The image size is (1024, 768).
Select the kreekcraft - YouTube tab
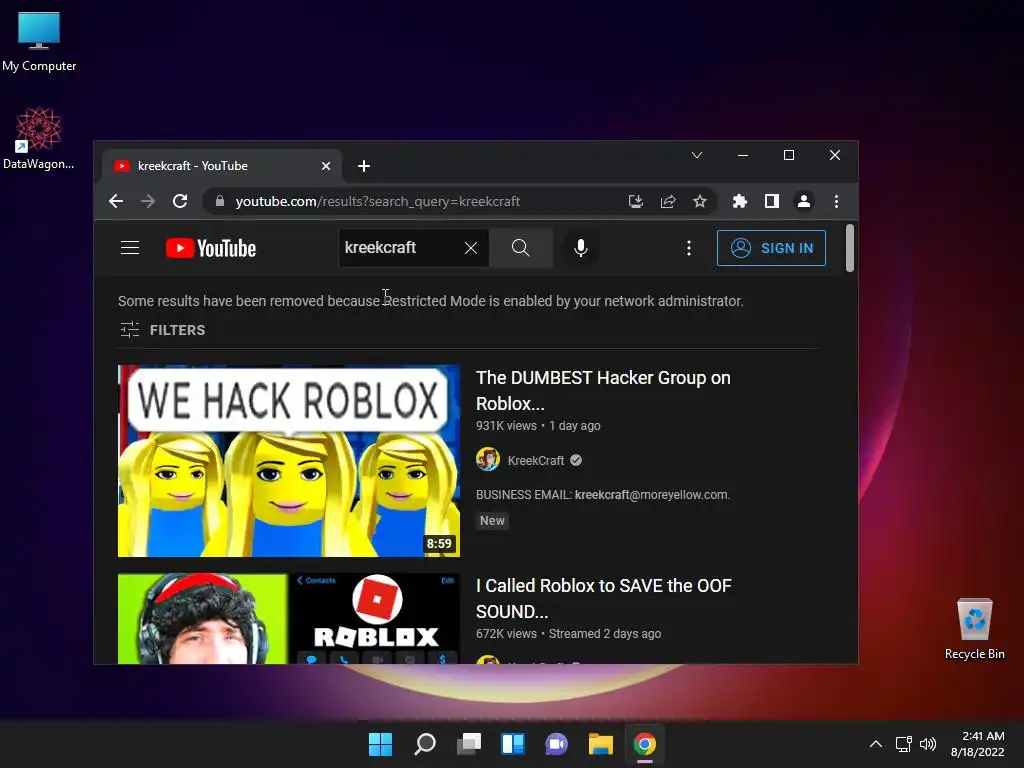pyautogui.click(x=220, y=166)
